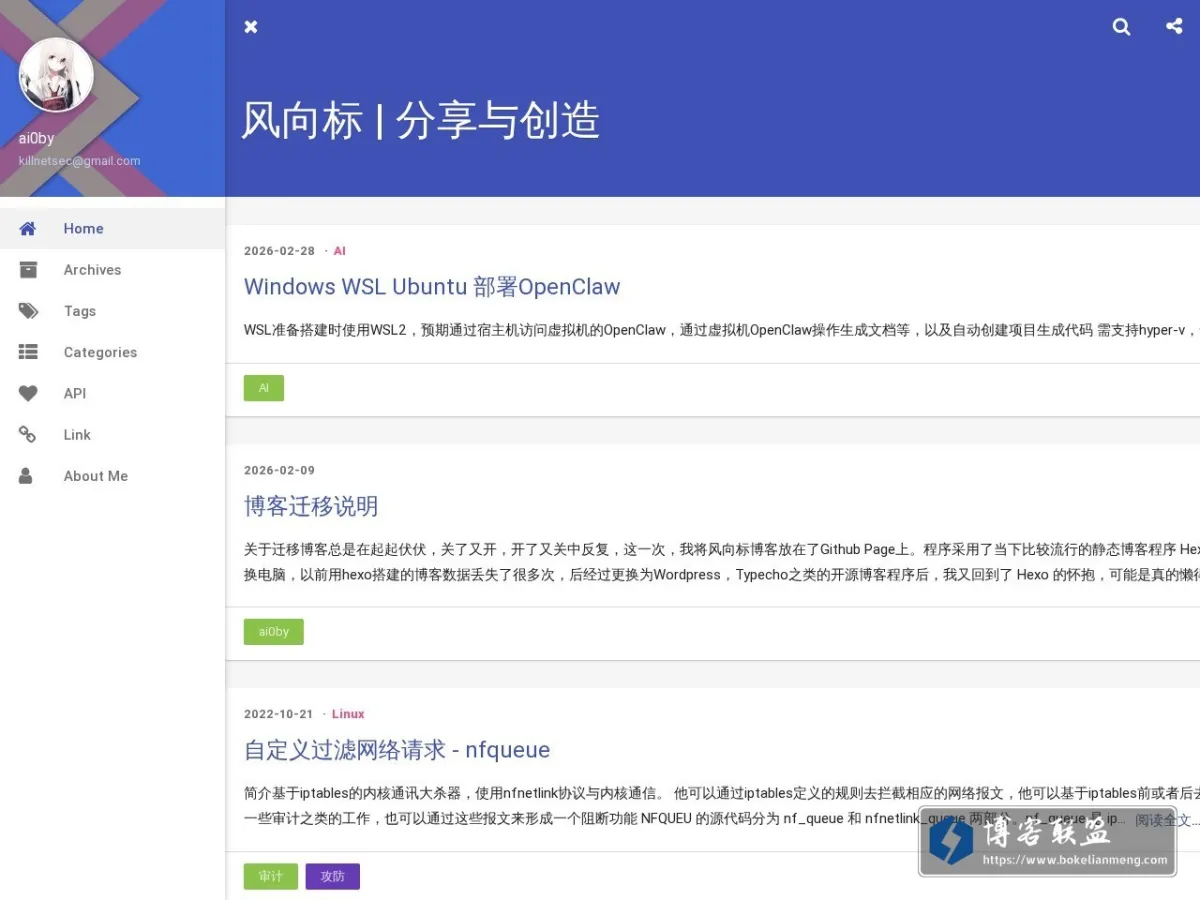1200x900 pixels.
Task: Open search via magnifier icon
Action: pos(1122,27)
